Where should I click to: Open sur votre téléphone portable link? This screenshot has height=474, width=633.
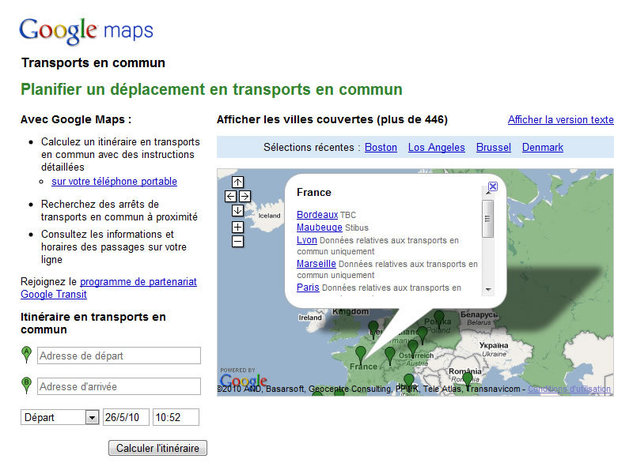pyautogui.click(x=114, y=181)
